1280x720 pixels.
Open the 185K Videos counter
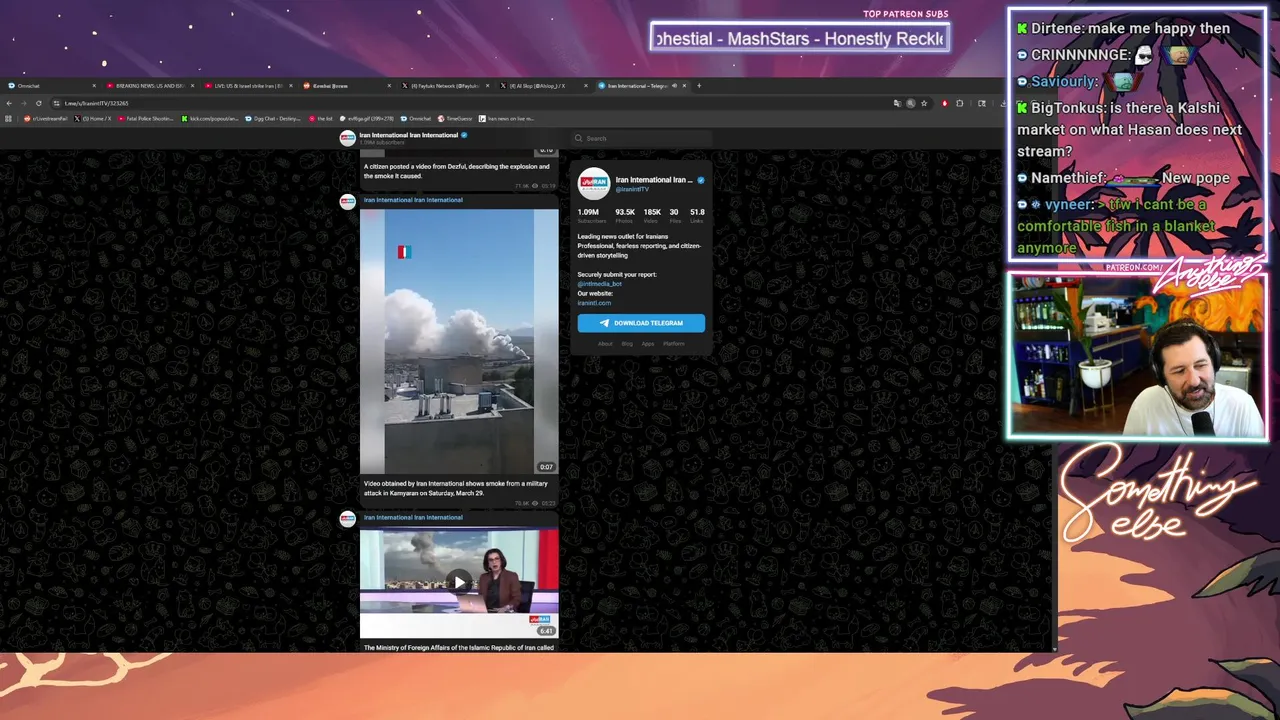tap(652, 215)
